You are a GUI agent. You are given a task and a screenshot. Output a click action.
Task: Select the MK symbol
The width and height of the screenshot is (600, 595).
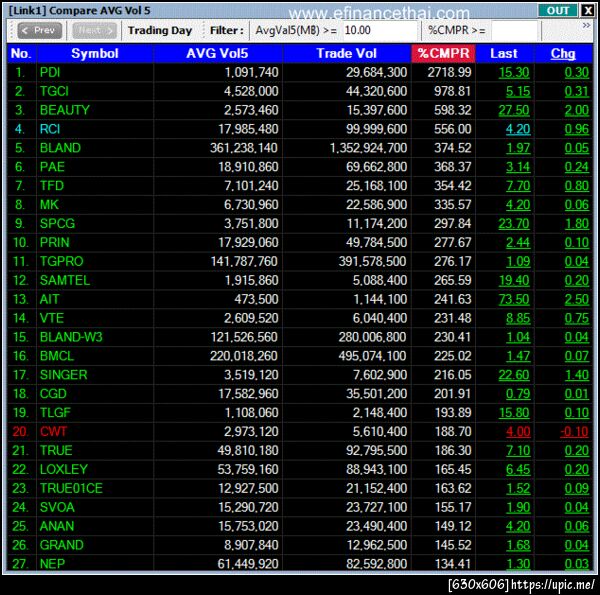(49, 205)
